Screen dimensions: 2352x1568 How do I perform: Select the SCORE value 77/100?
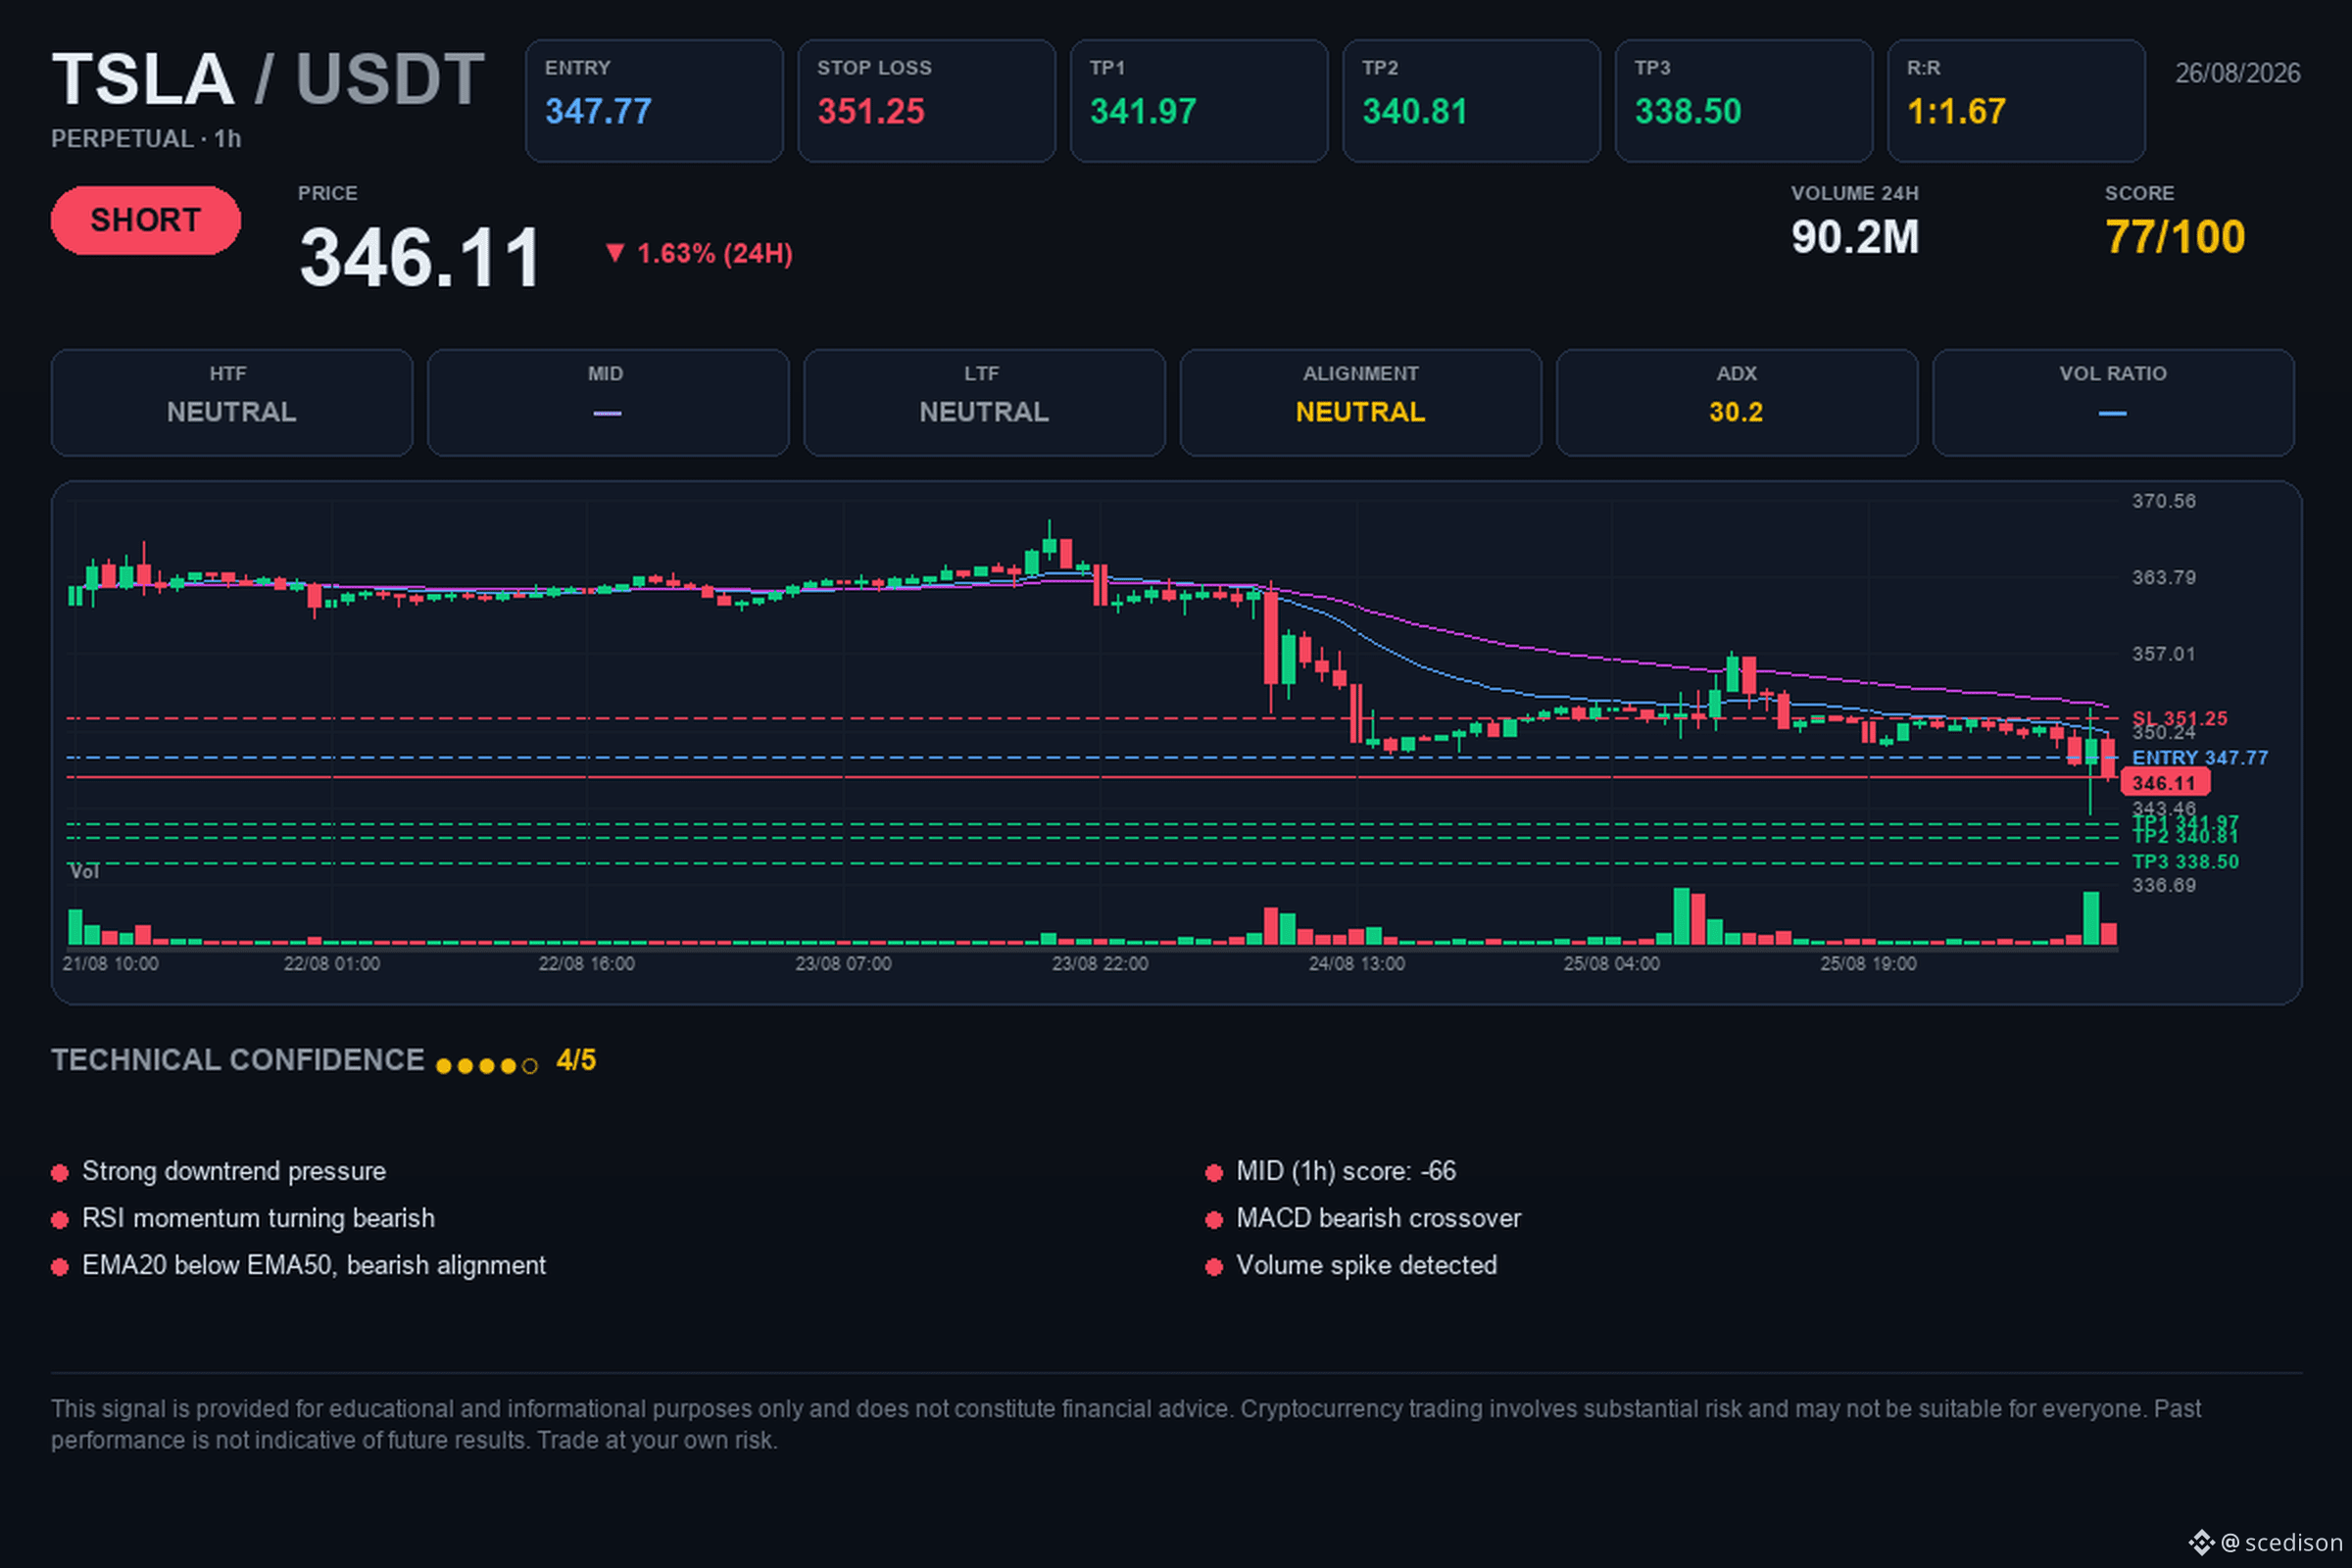point(2175,237)
